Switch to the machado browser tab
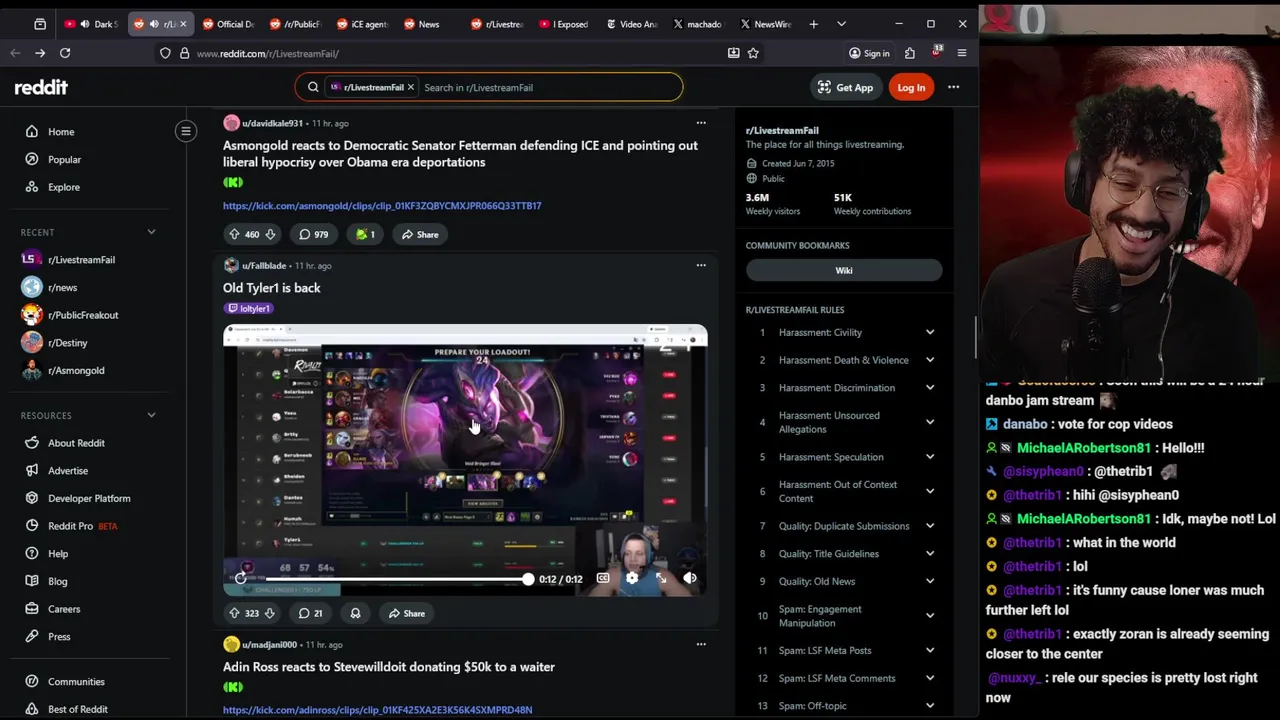Screen dimensions: 1280x720 click(699, 24)
